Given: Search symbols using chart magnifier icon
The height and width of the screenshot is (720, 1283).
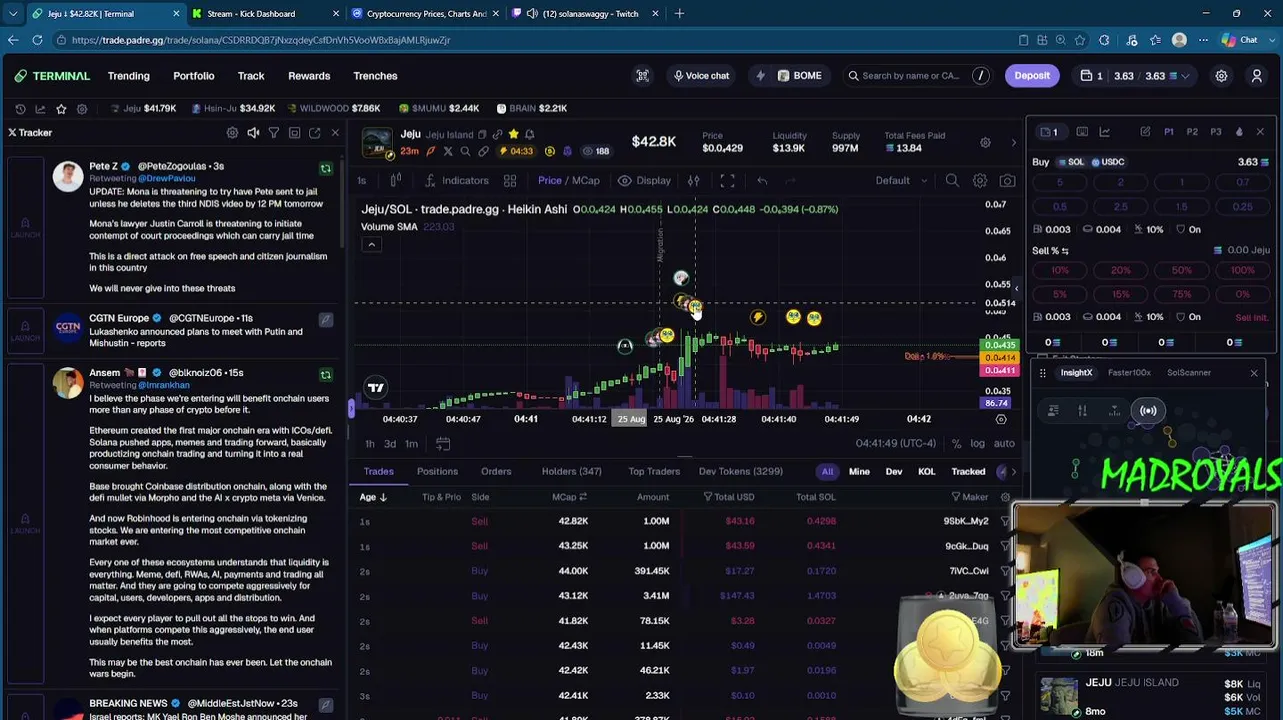Looking at the screenshot, I should point(952,181).
